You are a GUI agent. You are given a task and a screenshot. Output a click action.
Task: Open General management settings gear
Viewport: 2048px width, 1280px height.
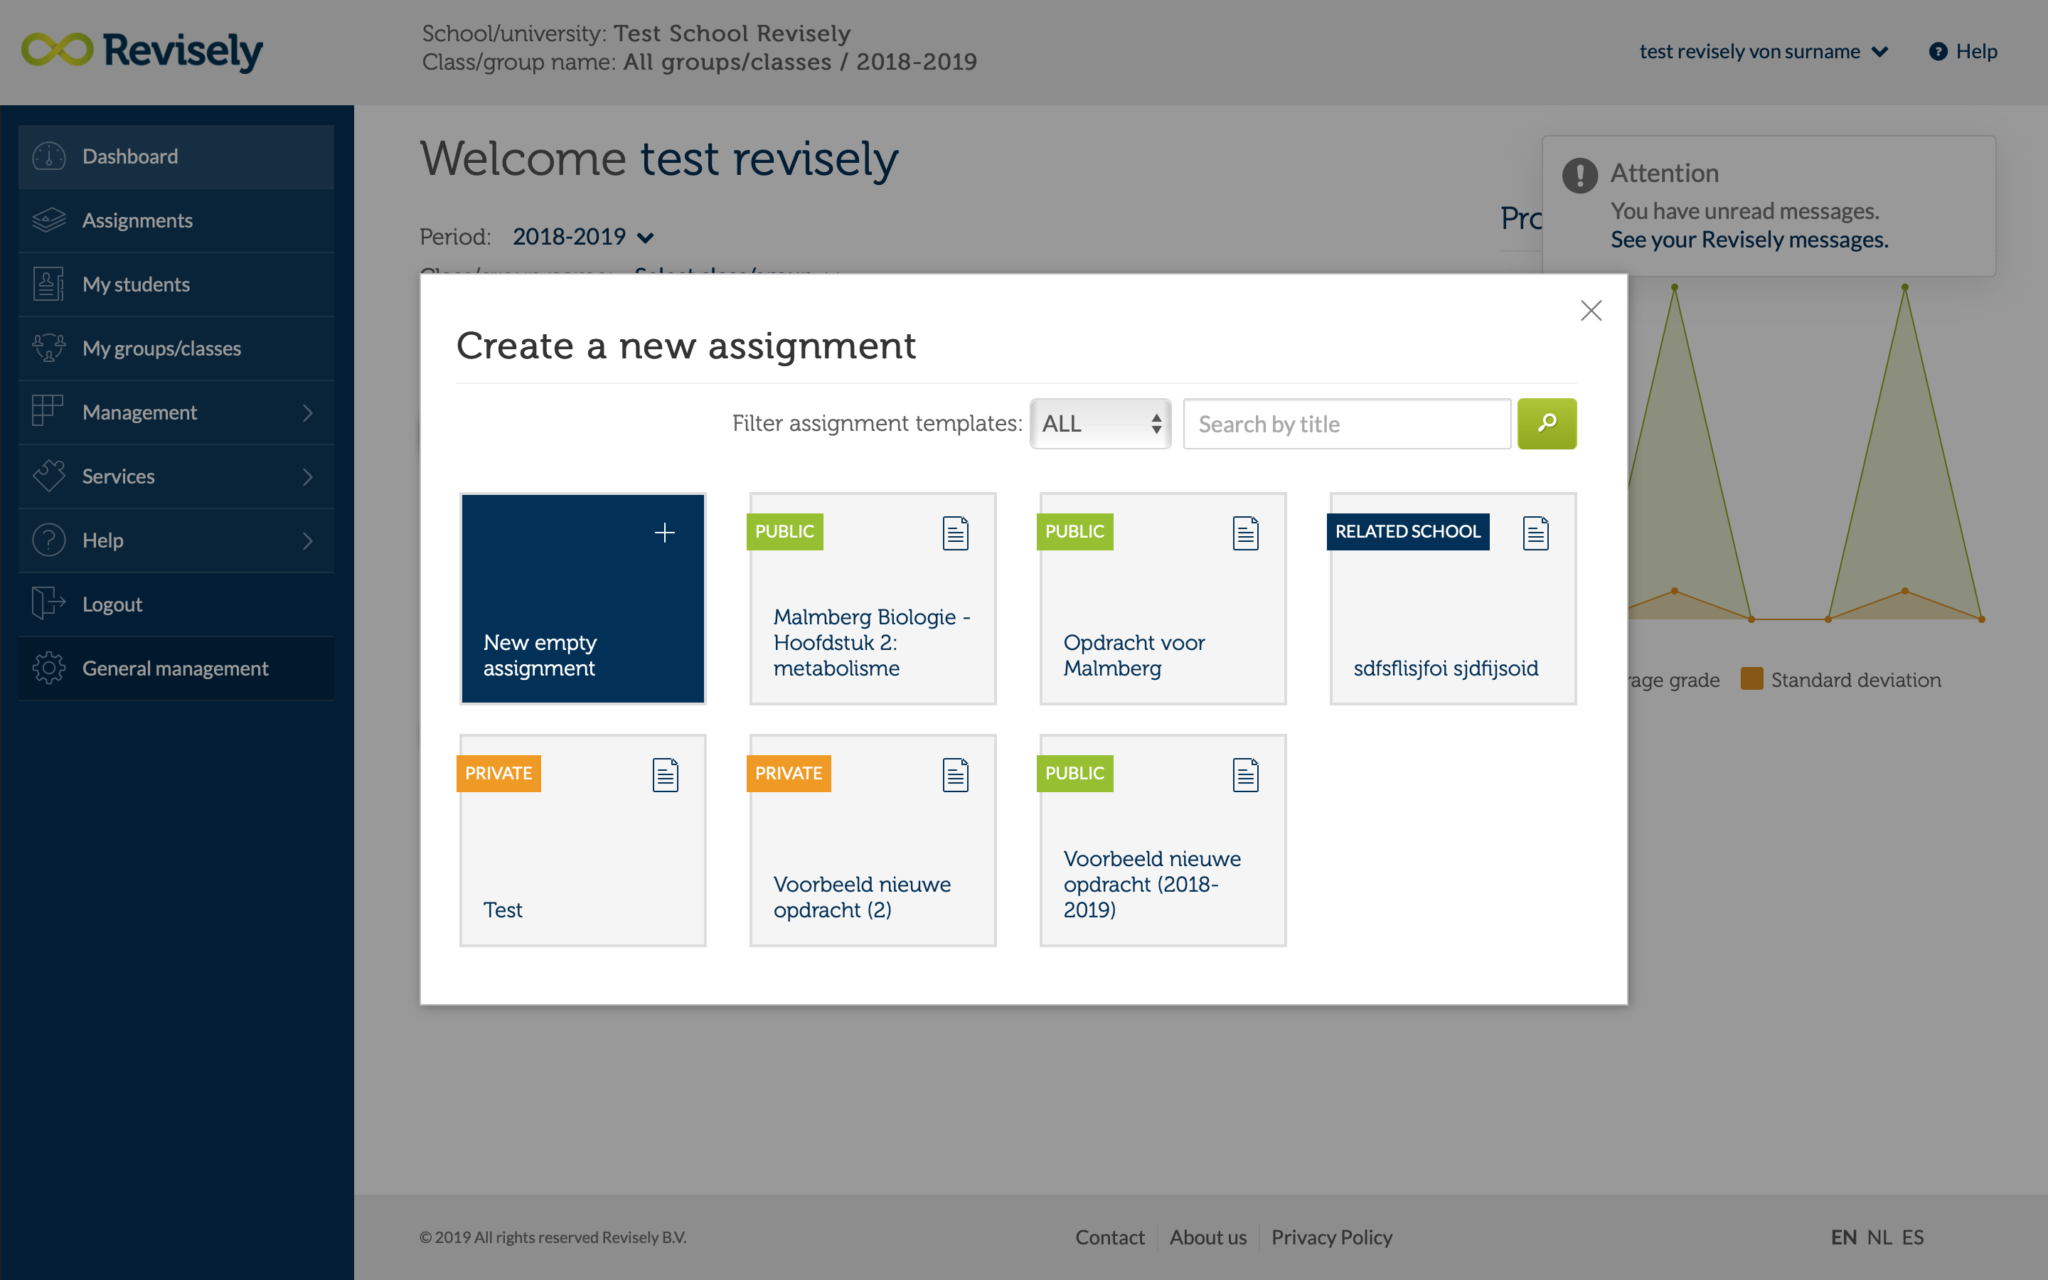[x=47, y=668]
